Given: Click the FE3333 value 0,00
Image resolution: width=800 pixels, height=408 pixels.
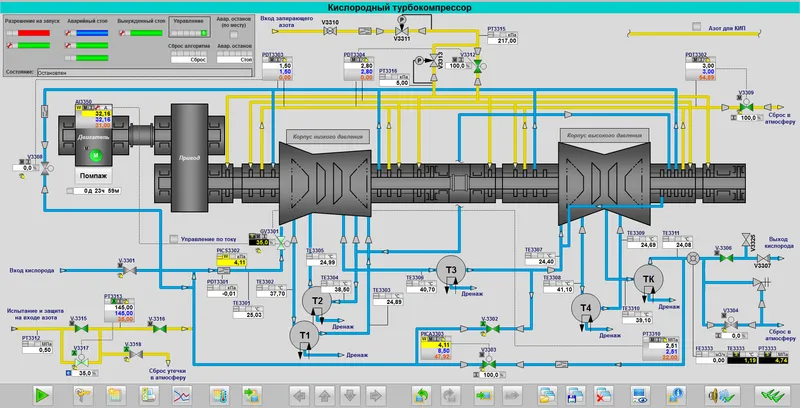Looking at the screenshot, I should click(x=710, y=360).
